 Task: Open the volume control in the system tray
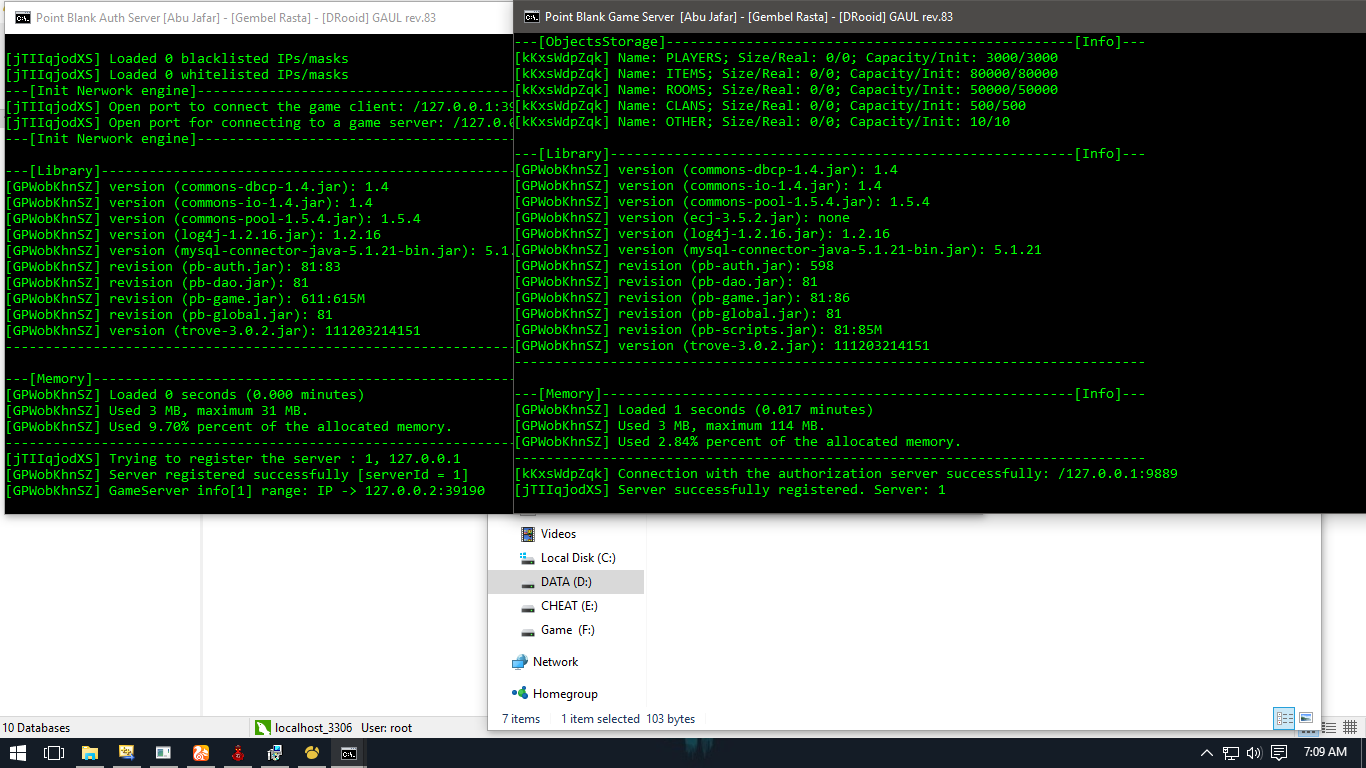tap(1256, 752)
